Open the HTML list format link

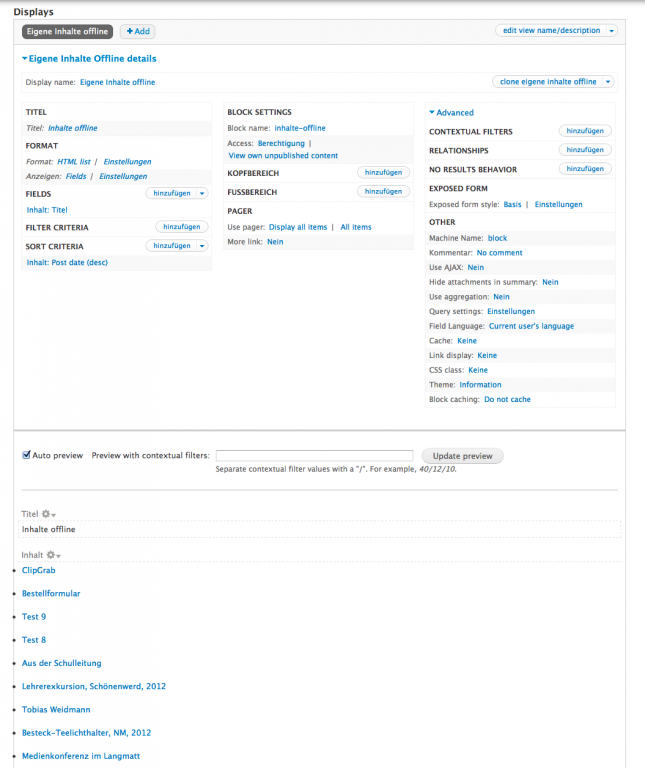pos(74,161)
